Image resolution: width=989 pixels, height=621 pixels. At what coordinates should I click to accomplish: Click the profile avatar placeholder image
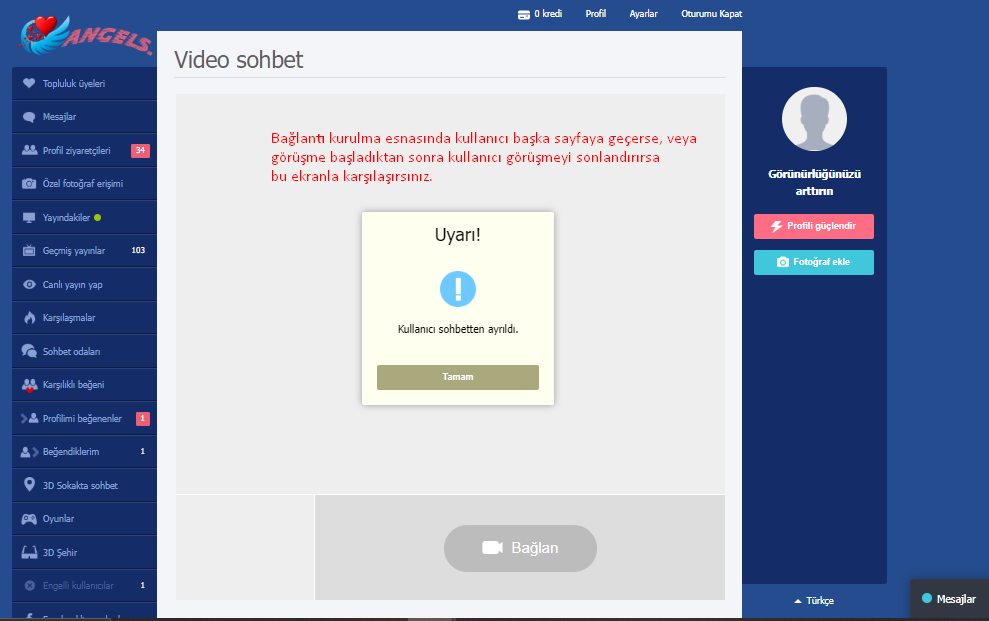click(x=814, y=119)
